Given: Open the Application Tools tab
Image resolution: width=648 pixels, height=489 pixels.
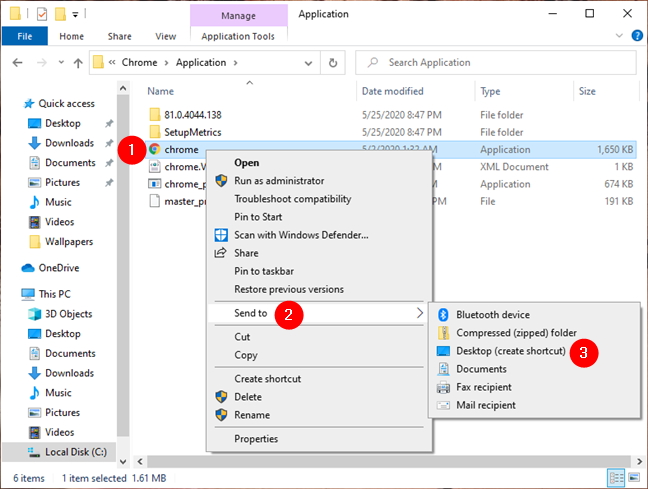Looking at the screenshot, I should 238,36.
